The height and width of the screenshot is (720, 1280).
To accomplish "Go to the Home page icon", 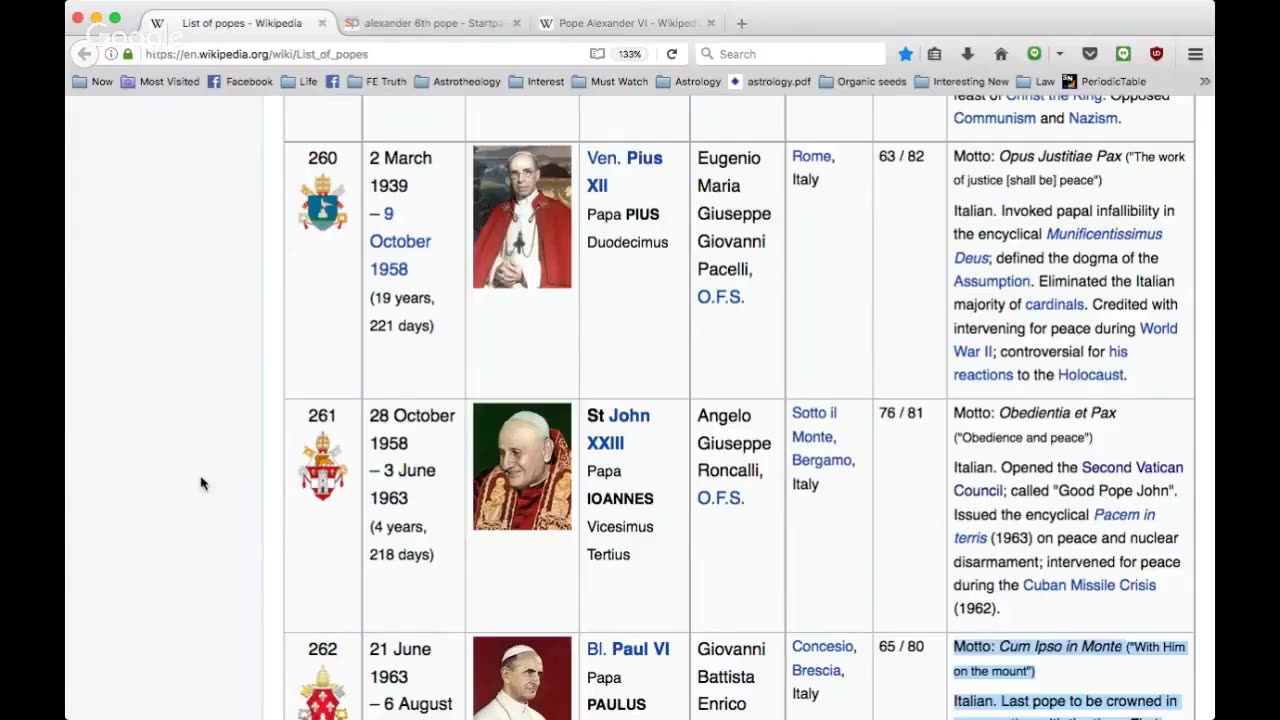I will point(1000,54).
